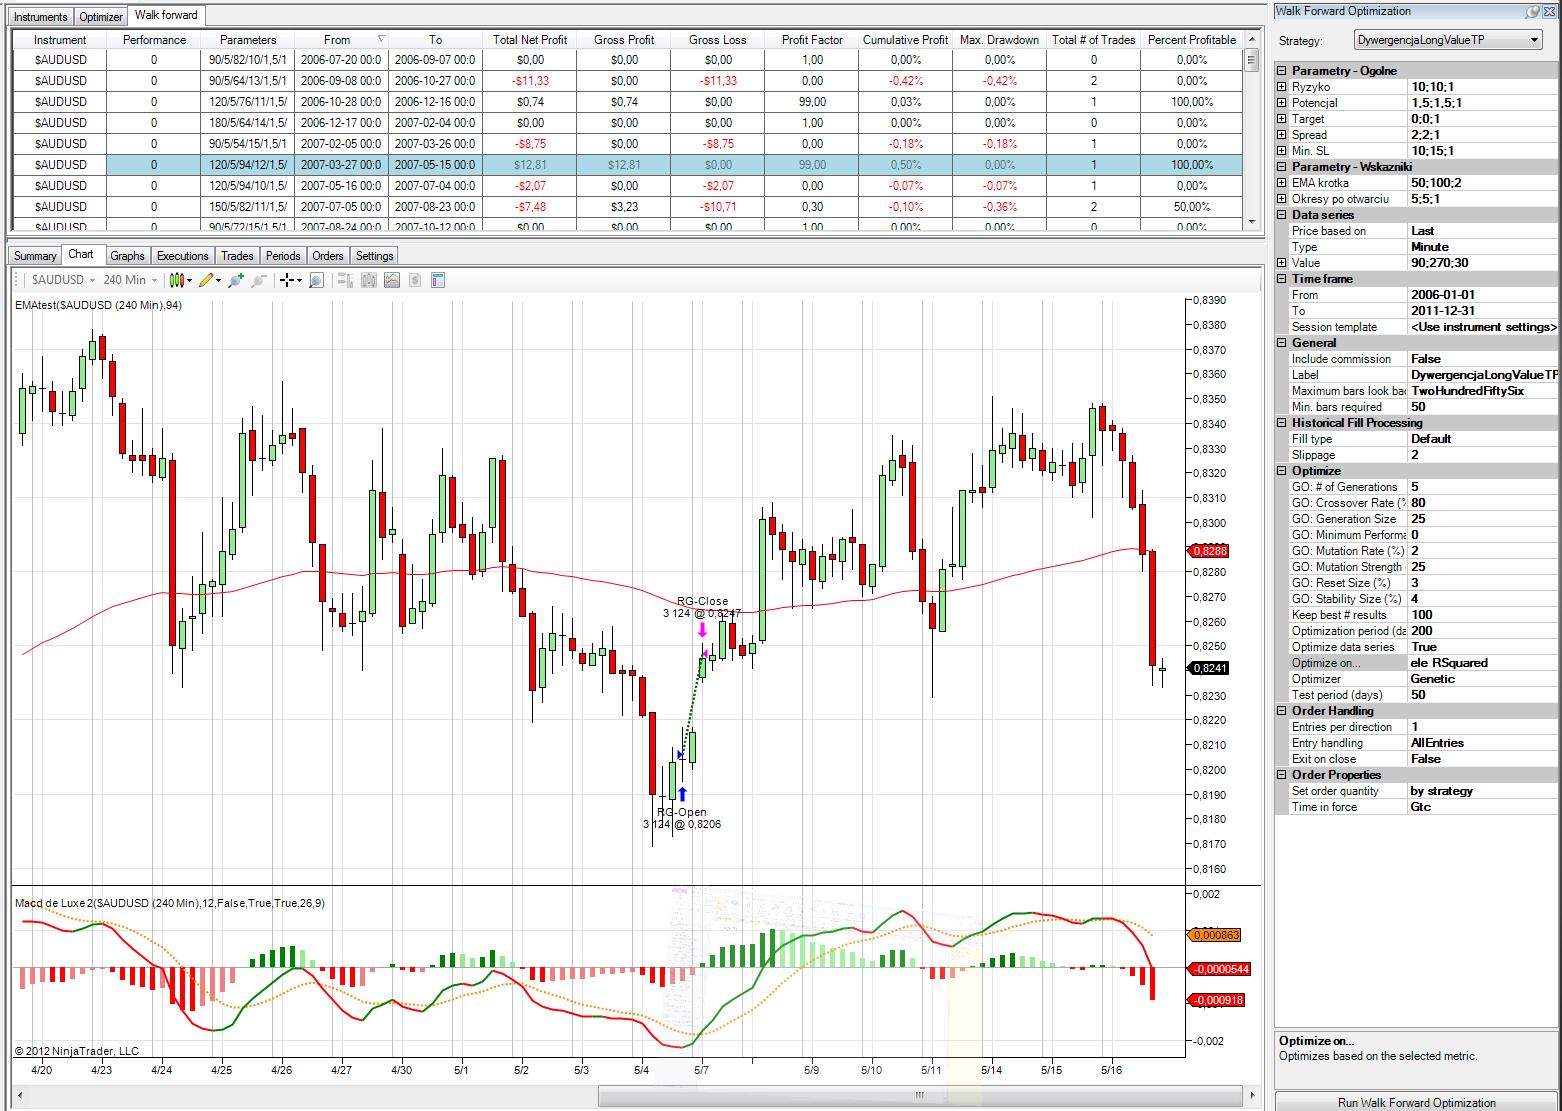Click the orange 0,000863 MACD marker
1562x1111 pixels.
pos(1213,935)
